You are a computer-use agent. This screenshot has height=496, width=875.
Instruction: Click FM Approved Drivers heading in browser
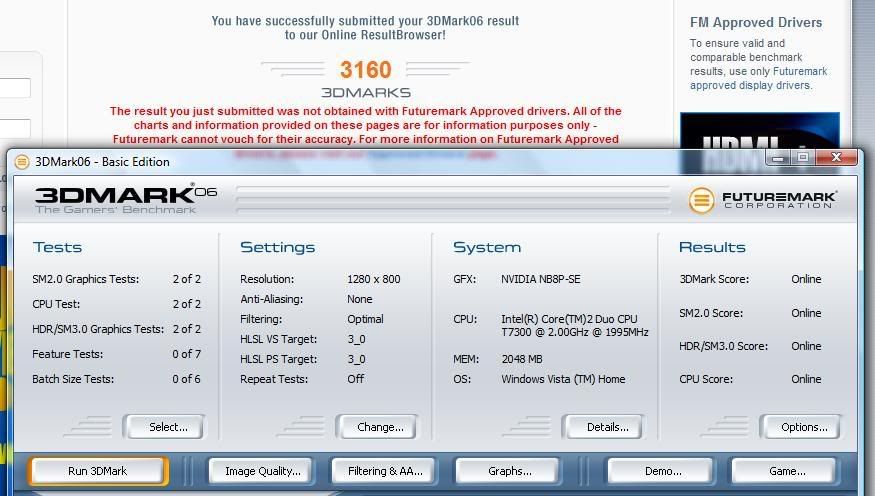(x=756, y=22)
